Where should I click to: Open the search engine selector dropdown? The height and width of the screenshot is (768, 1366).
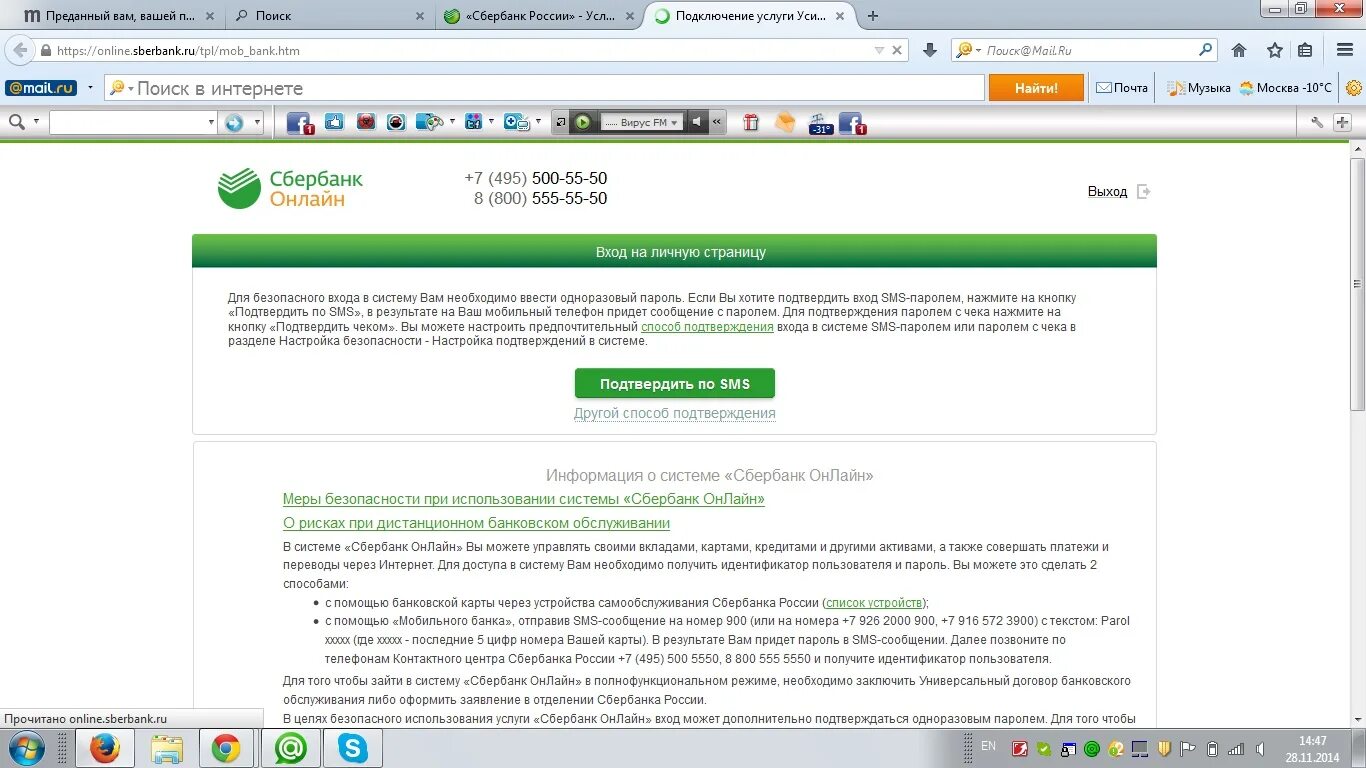[x=968, y=50]
